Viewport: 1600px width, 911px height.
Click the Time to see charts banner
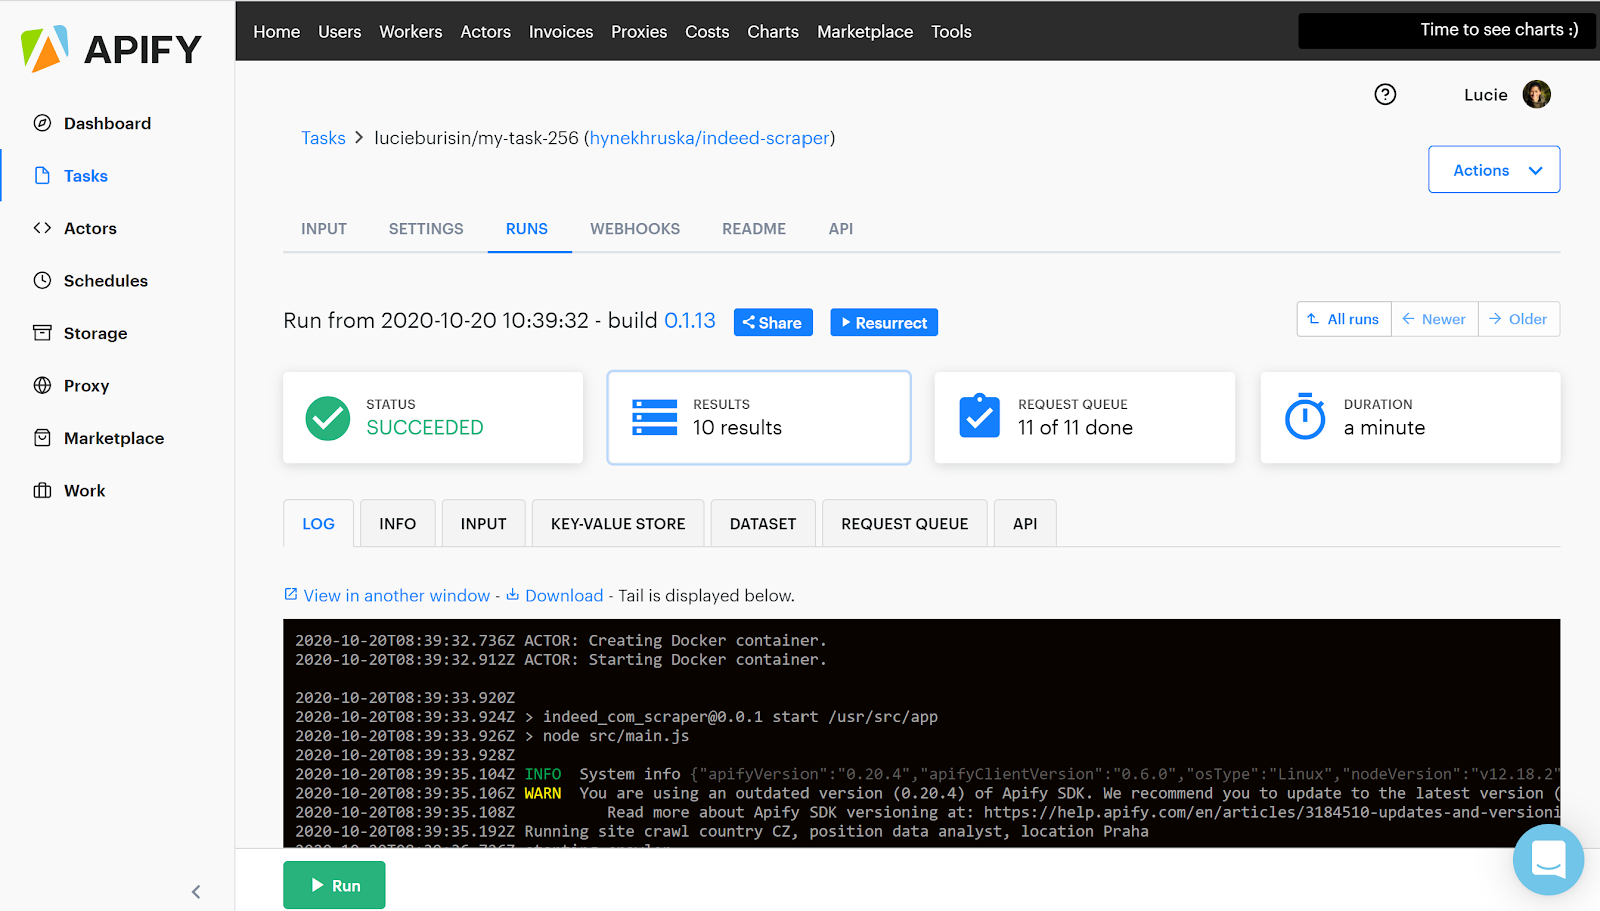pos(1447,30)
